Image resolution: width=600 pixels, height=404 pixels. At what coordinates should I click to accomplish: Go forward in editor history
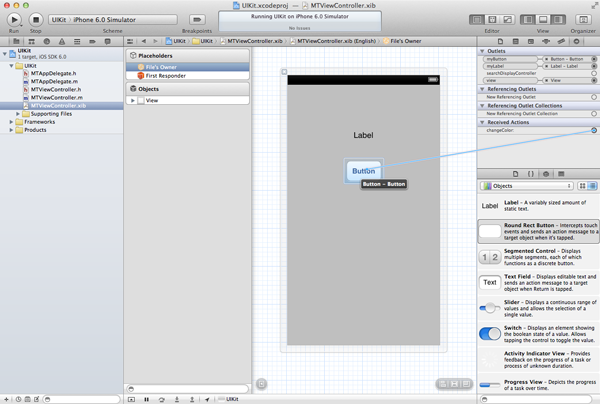pos(155,41)
